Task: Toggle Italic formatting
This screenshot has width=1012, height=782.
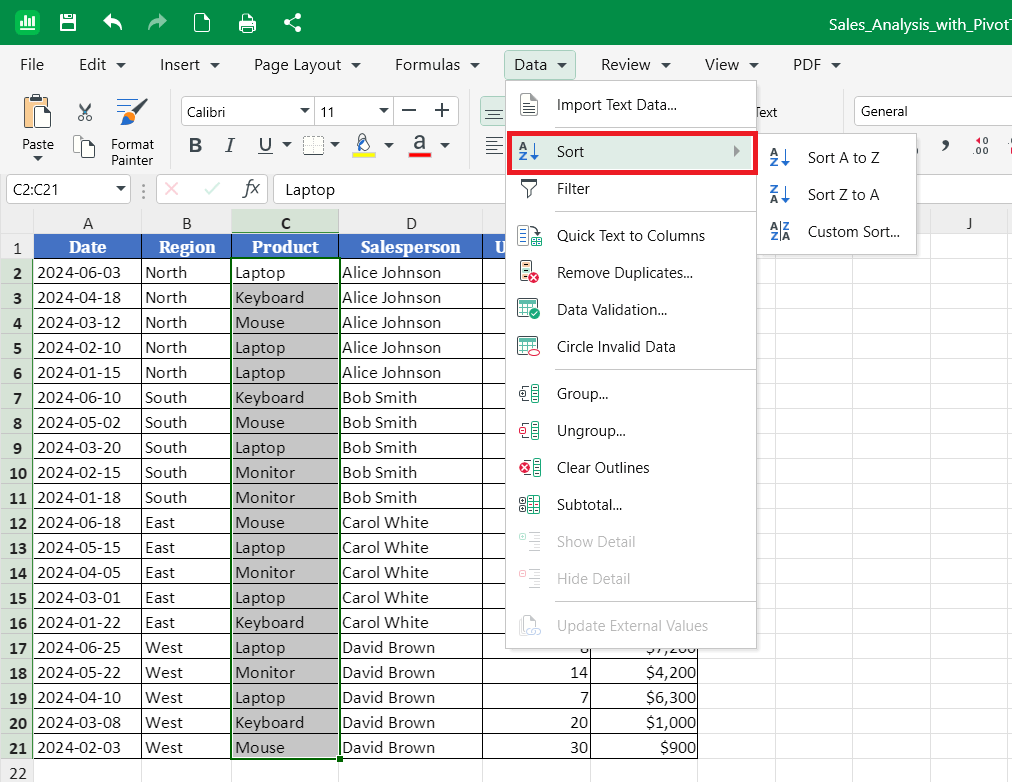Action: pos(230,145)
